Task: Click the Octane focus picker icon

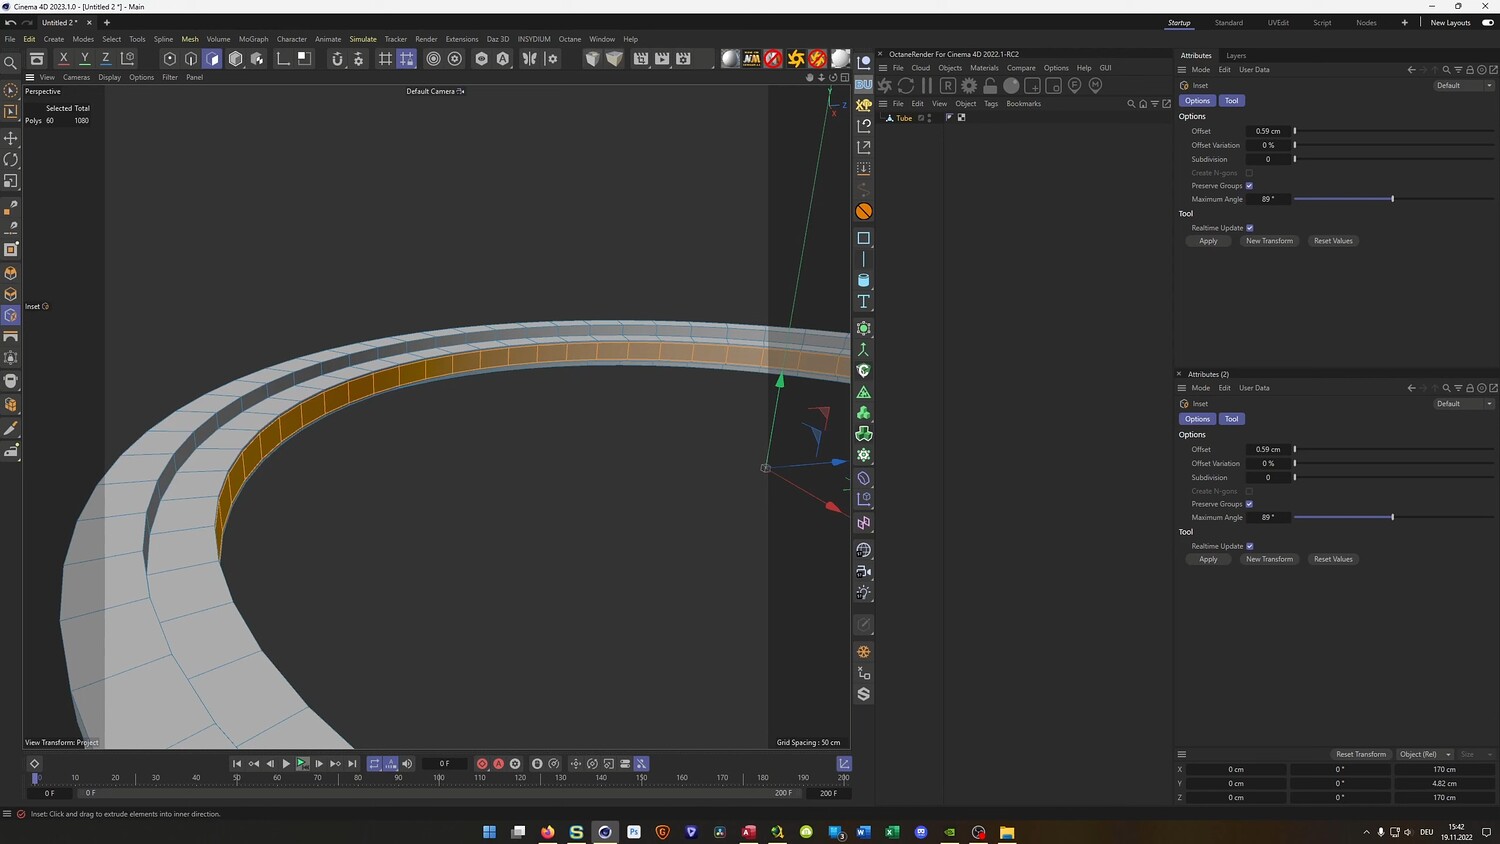Action: click(1075, 86)
